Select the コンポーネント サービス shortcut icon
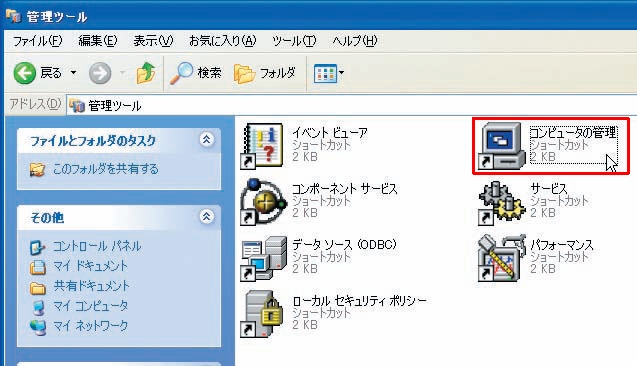Screen dimensions: 637x366 click(x=263, y=201)
